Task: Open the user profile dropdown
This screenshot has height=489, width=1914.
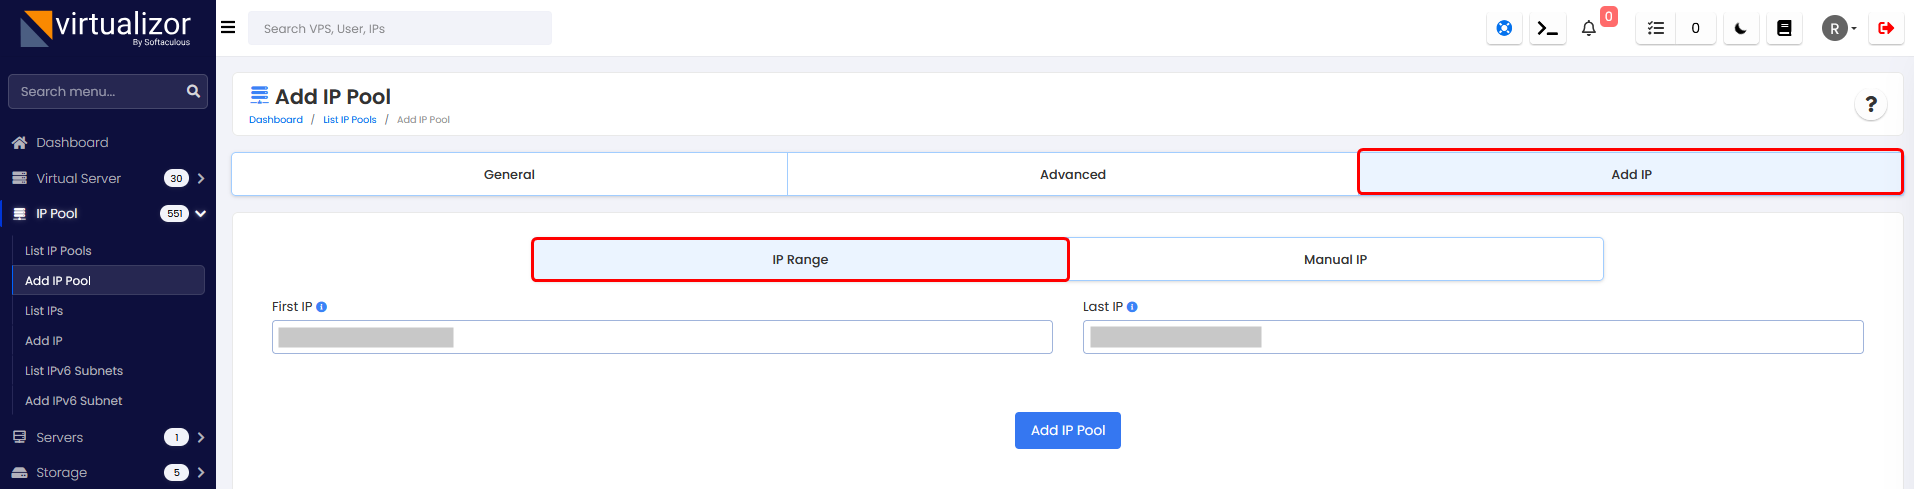Action: [x=1838, y=28]
